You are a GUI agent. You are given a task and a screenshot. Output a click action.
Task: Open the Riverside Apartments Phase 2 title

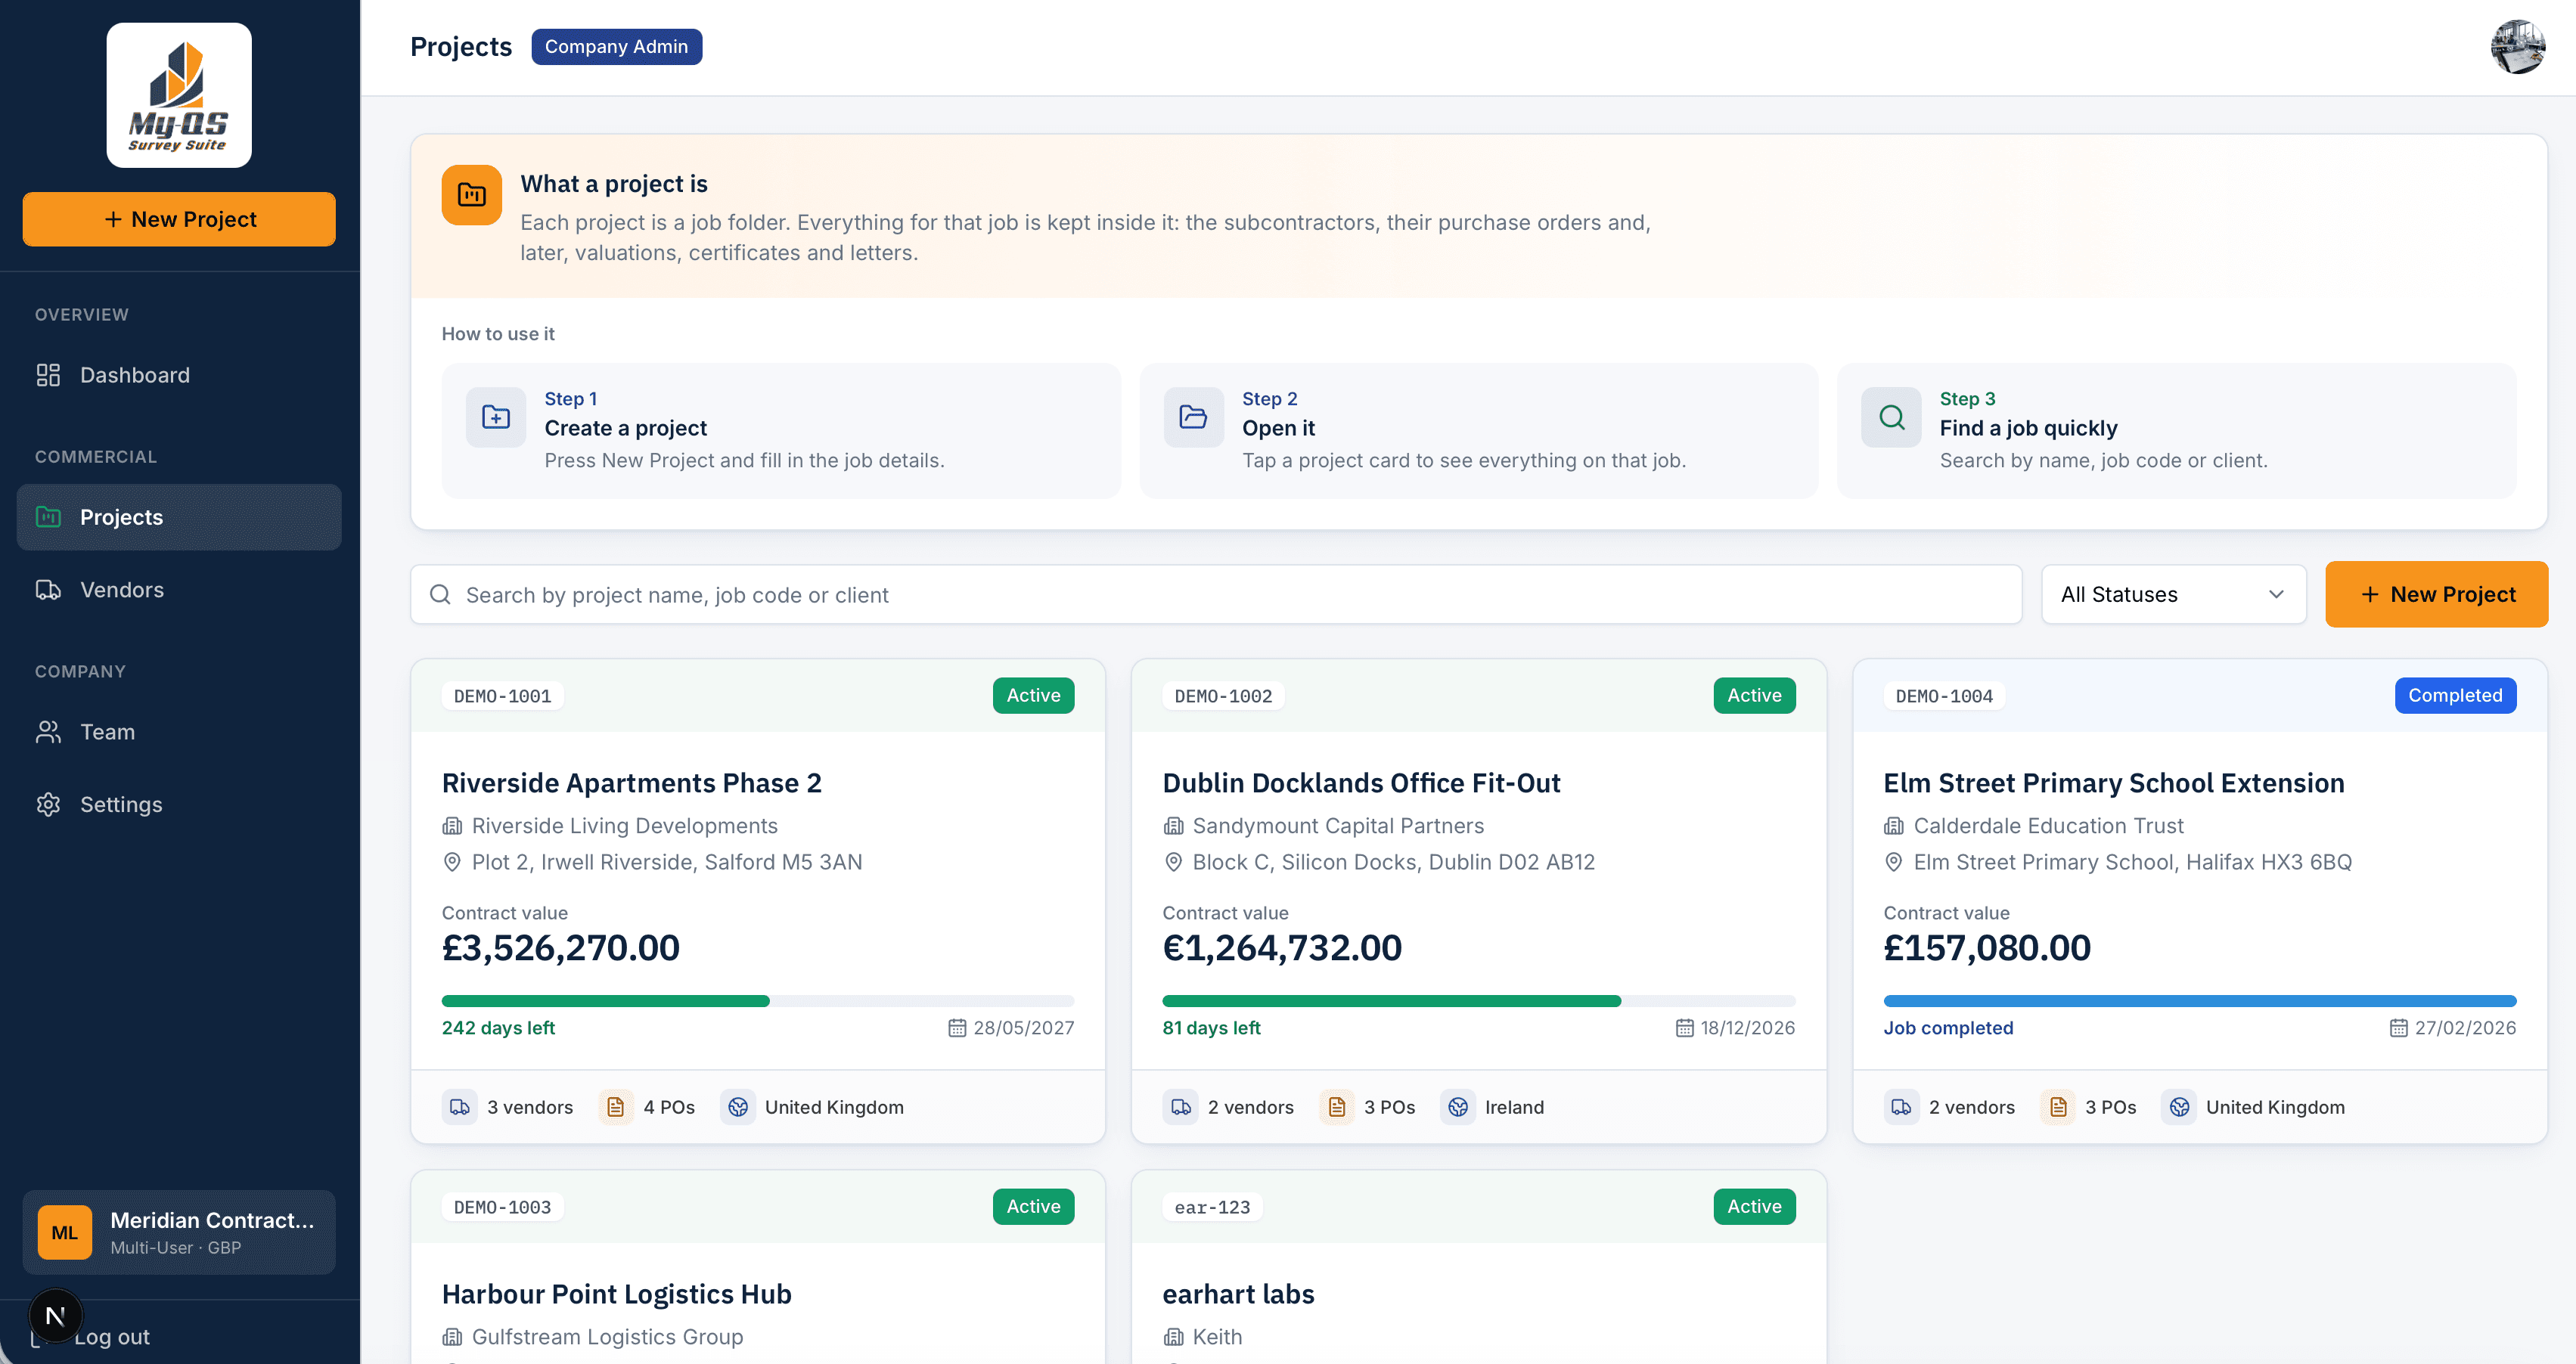coord(632,783)
